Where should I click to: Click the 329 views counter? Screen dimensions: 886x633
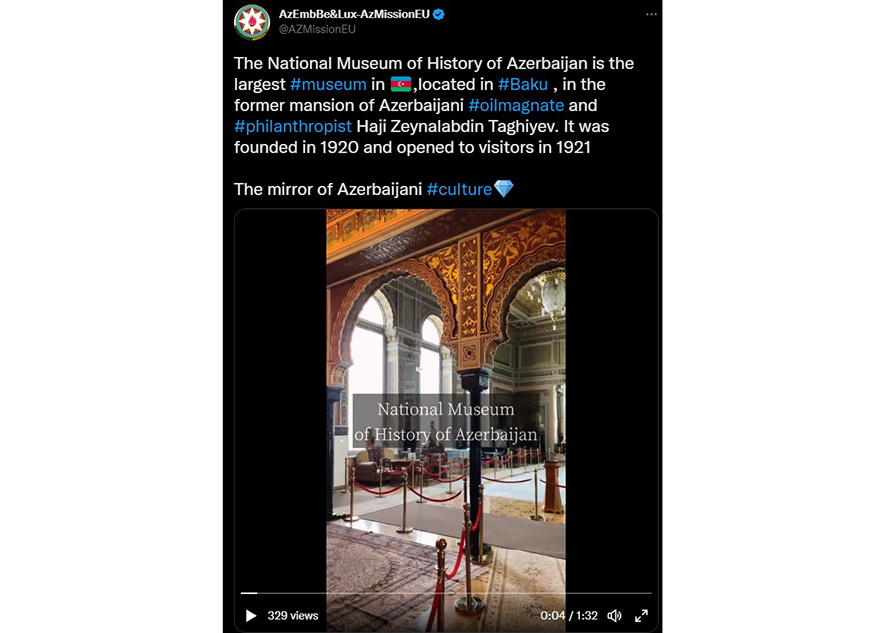pyautogui.click(x=293, y=615)
